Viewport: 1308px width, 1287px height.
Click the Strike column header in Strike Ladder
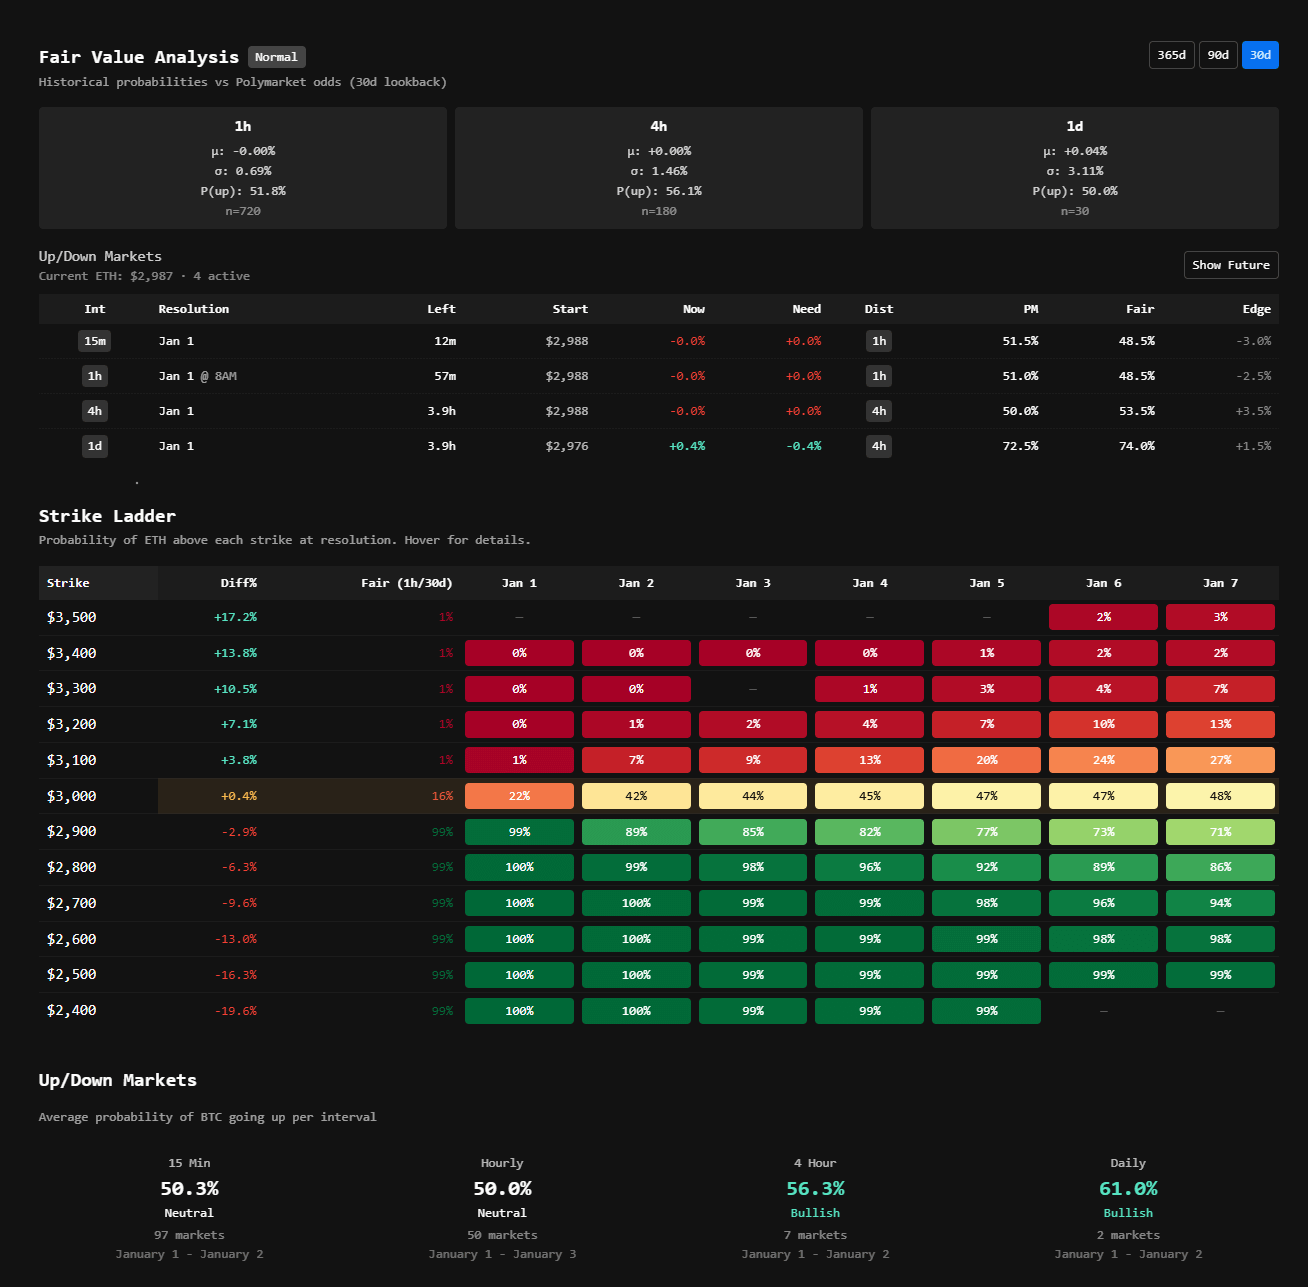coord(68,583)
